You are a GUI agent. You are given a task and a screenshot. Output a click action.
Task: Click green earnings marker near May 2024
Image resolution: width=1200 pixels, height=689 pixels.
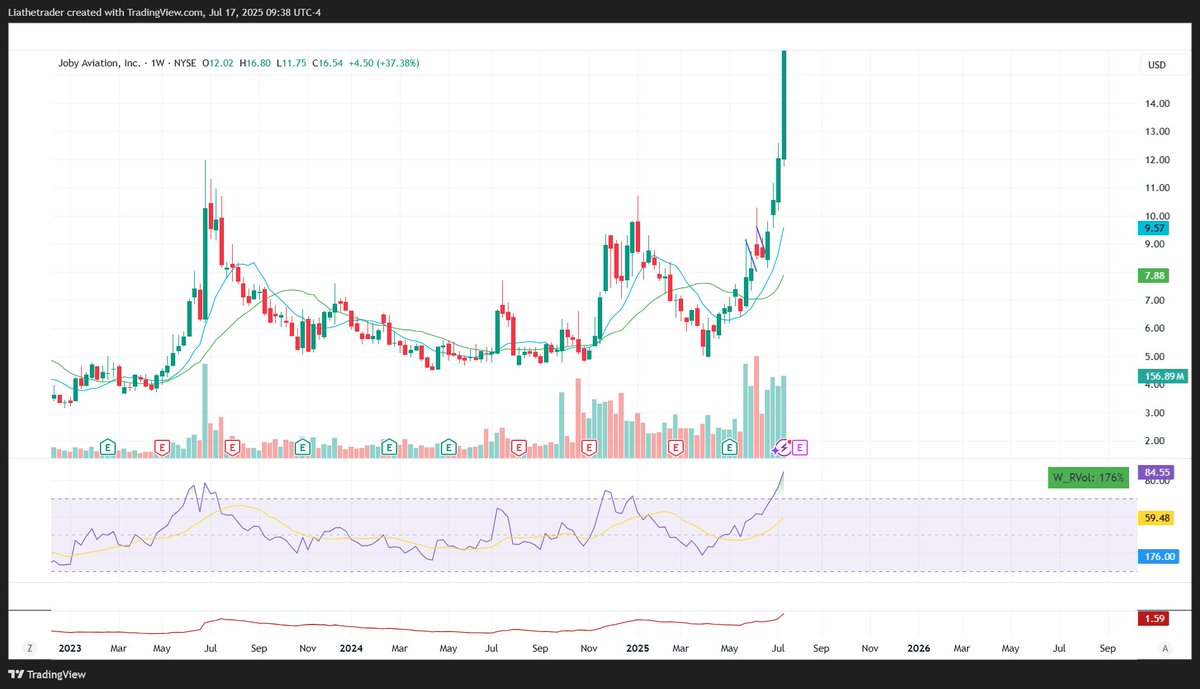coord(450,446)
